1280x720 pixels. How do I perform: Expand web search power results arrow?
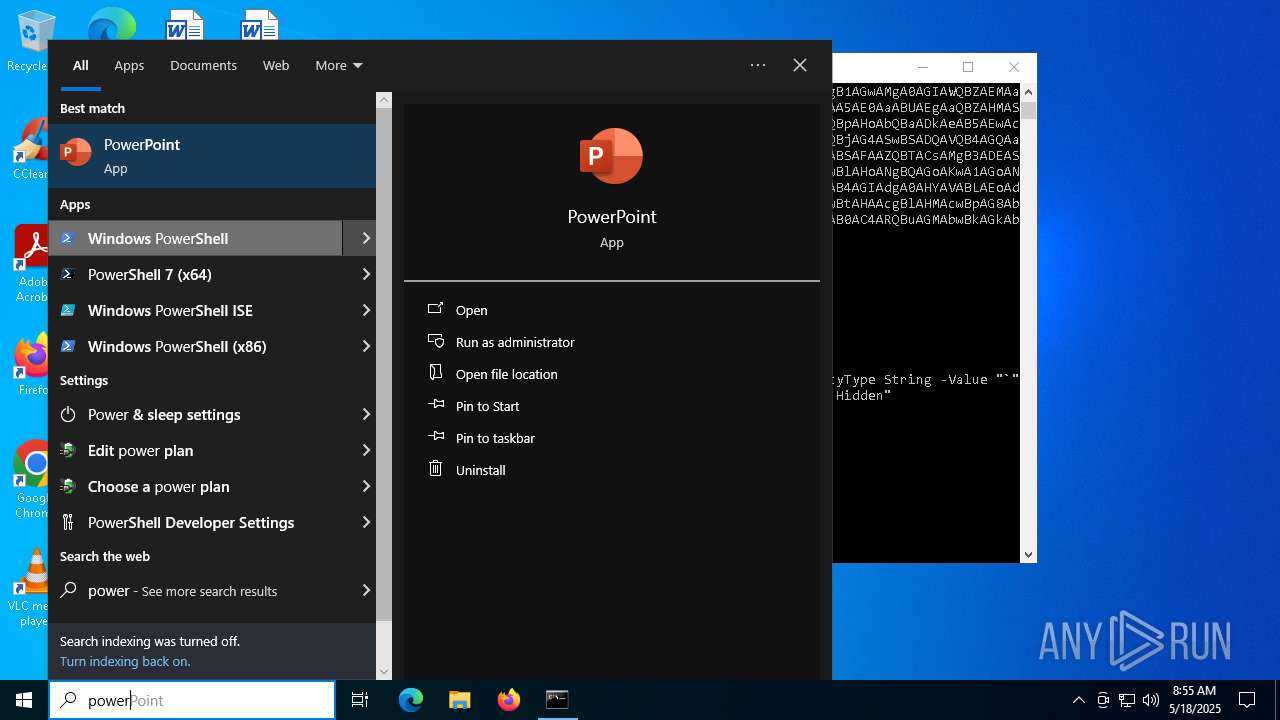point(365,590)
